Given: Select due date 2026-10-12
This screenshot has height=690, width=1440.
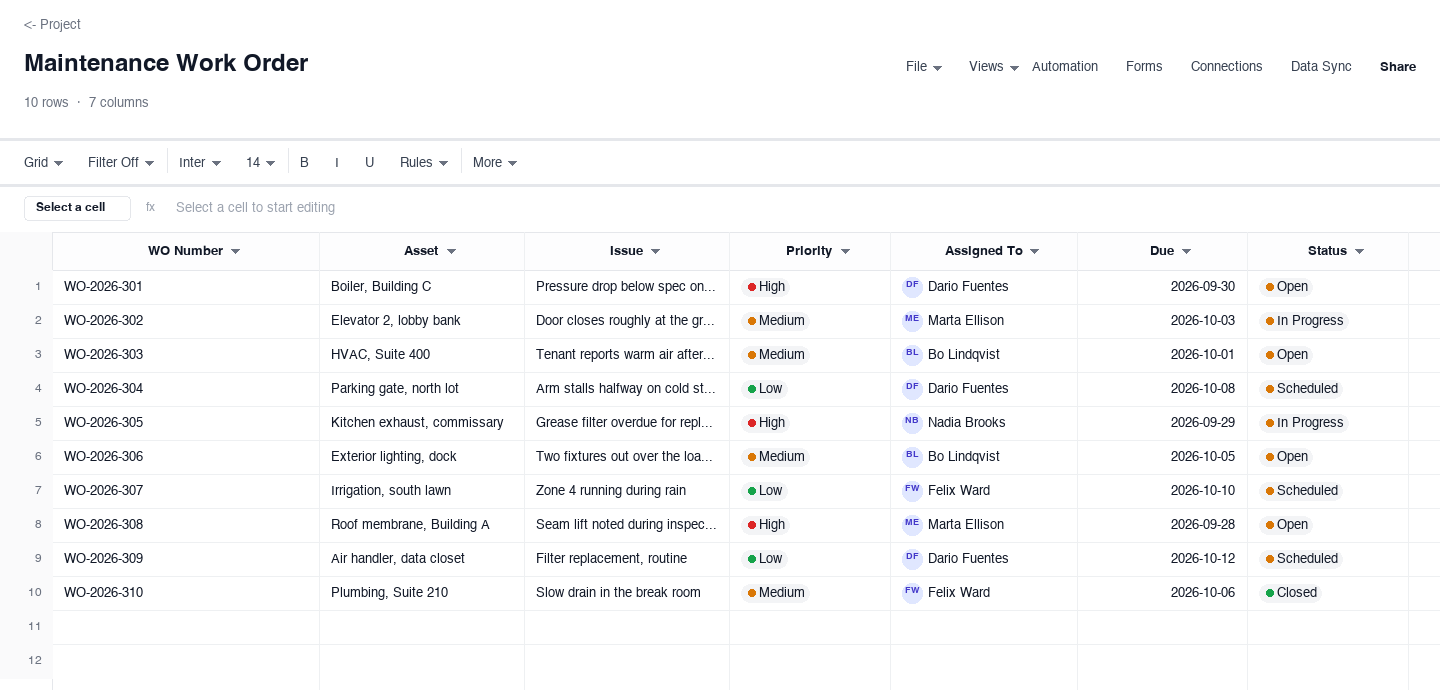Looking at the screenshot, I should tap(1163, 559).
